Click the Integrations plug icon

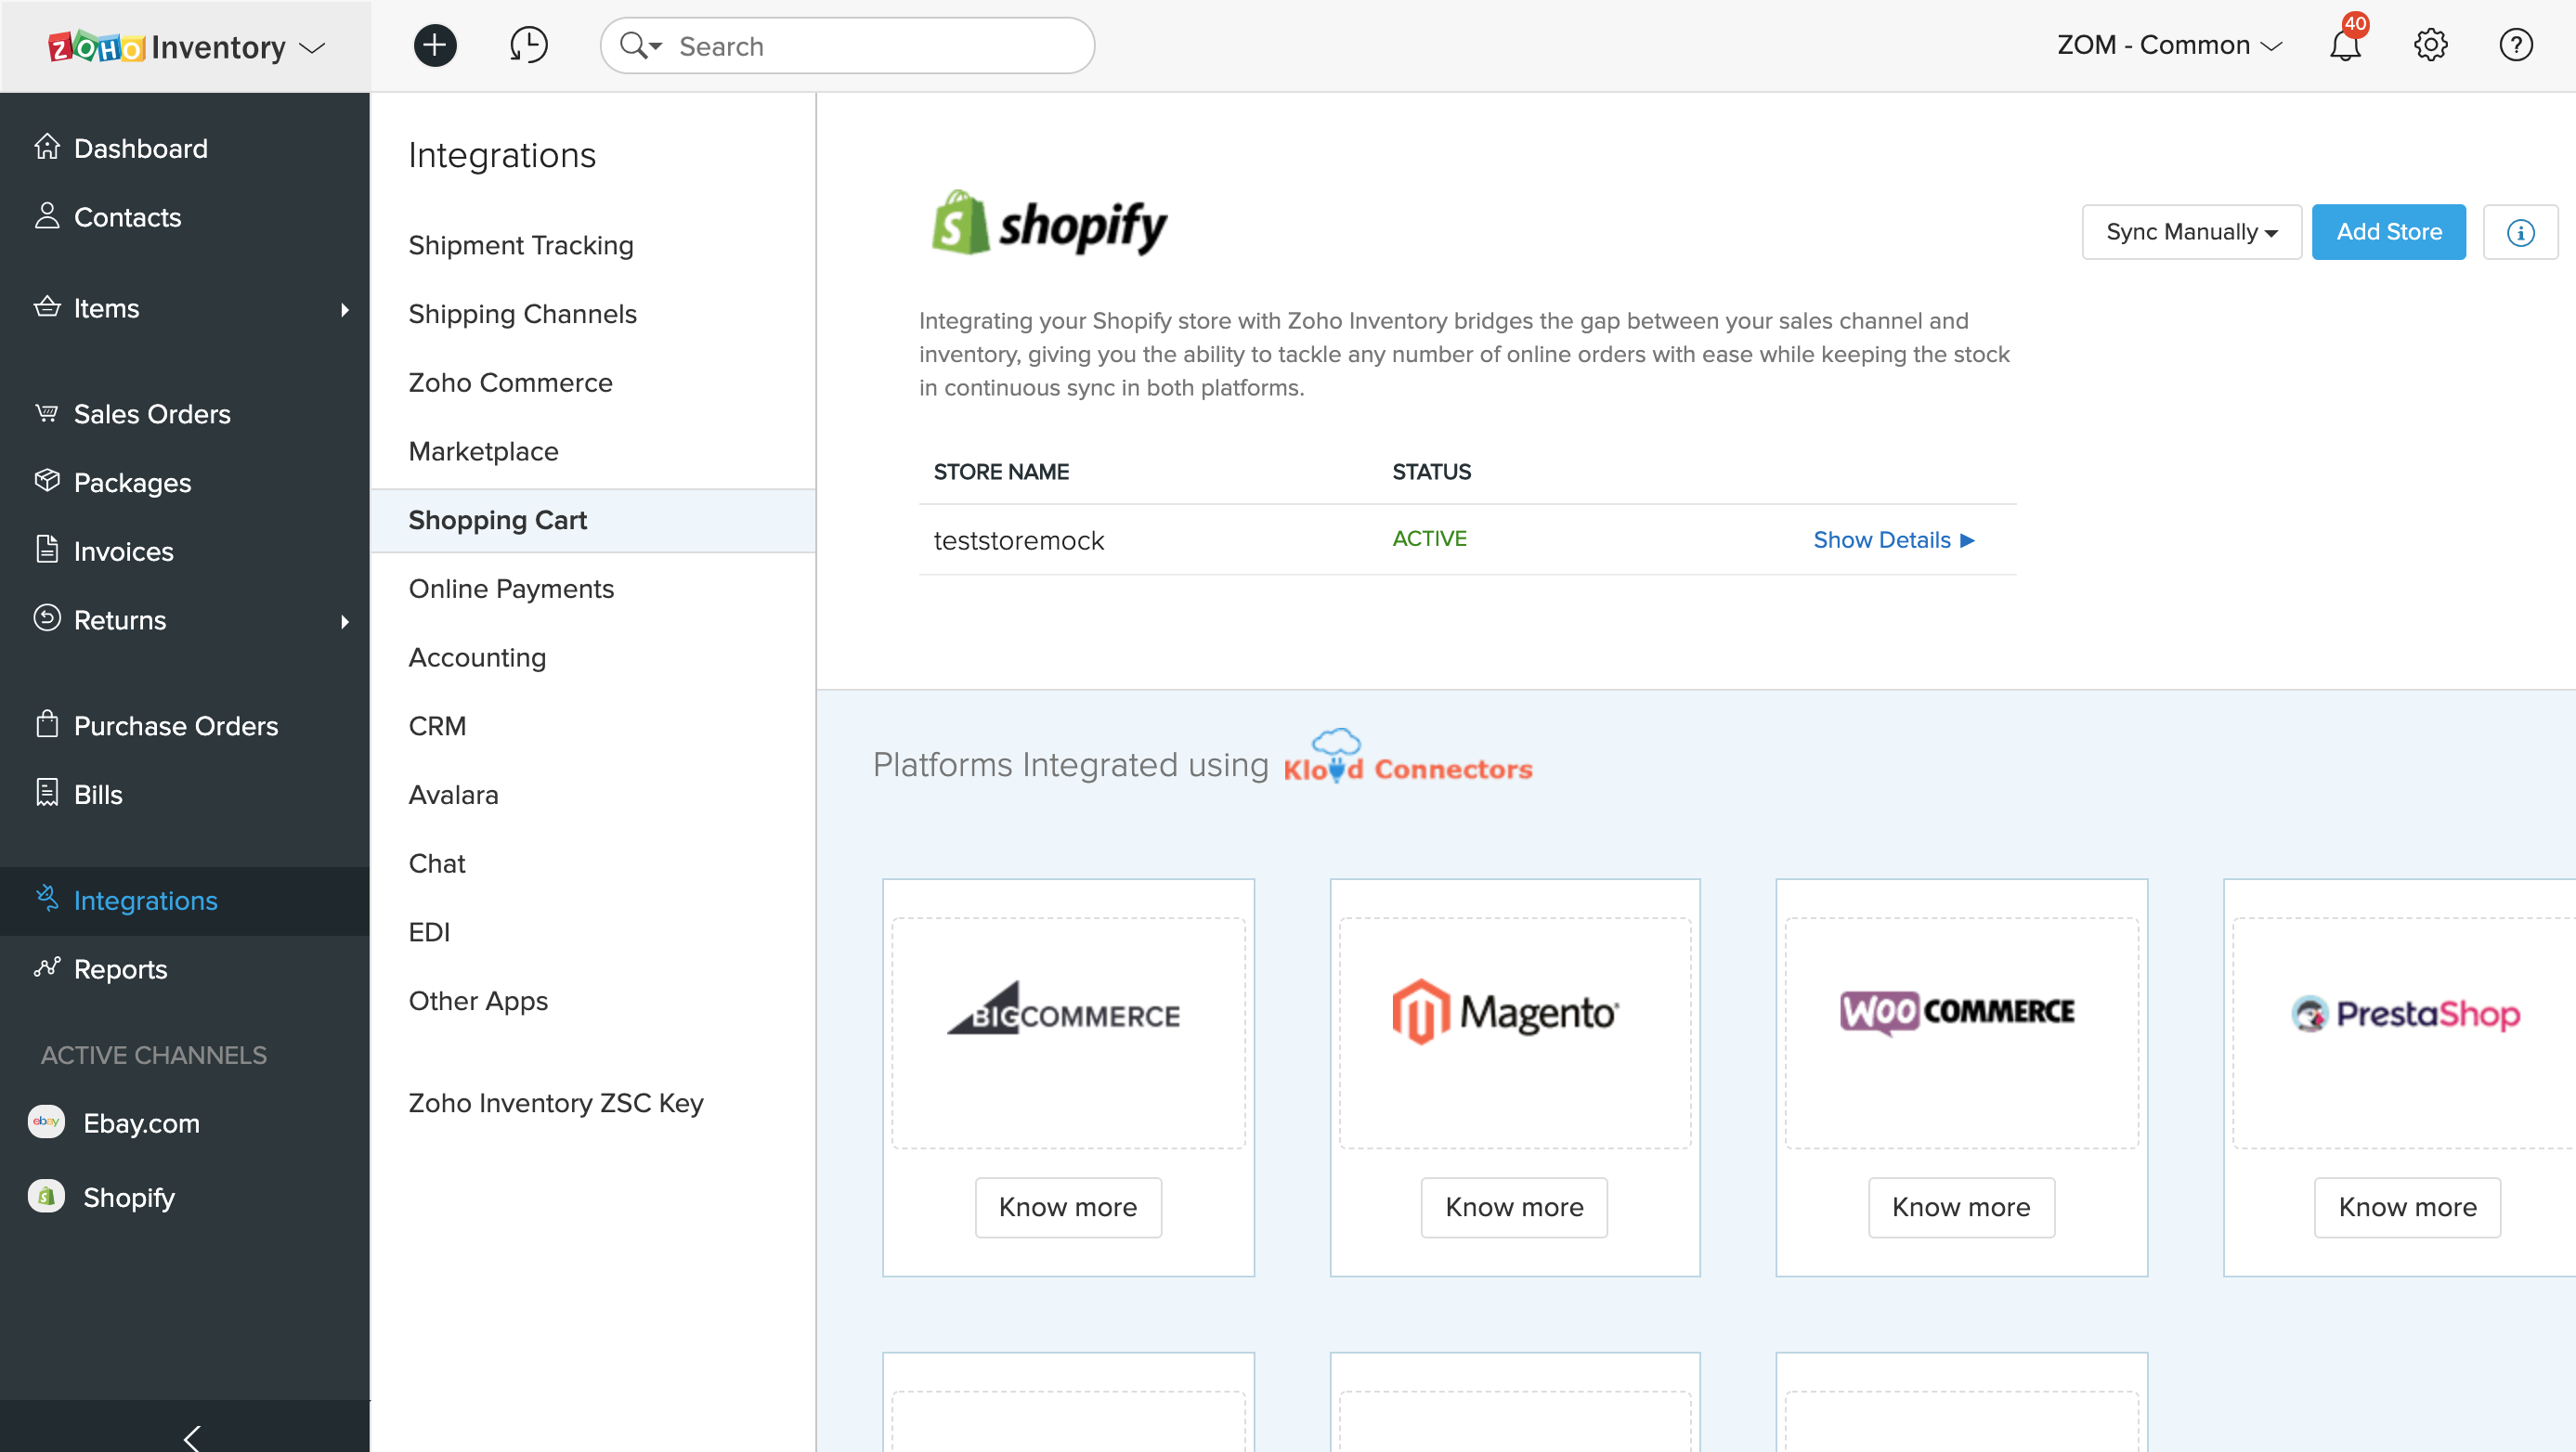click(x=47, y=898)
